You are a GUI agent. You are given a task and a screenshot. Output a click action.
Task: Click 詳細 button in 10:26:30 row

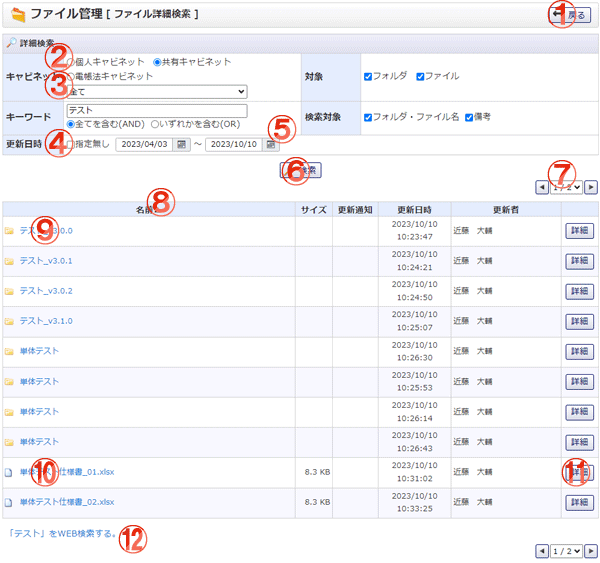point(579,351)
